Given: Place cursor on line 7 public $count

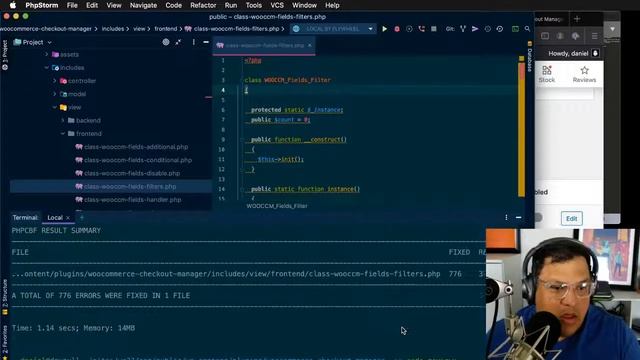Looking at the screenshot, I should [x=280, y=120].
